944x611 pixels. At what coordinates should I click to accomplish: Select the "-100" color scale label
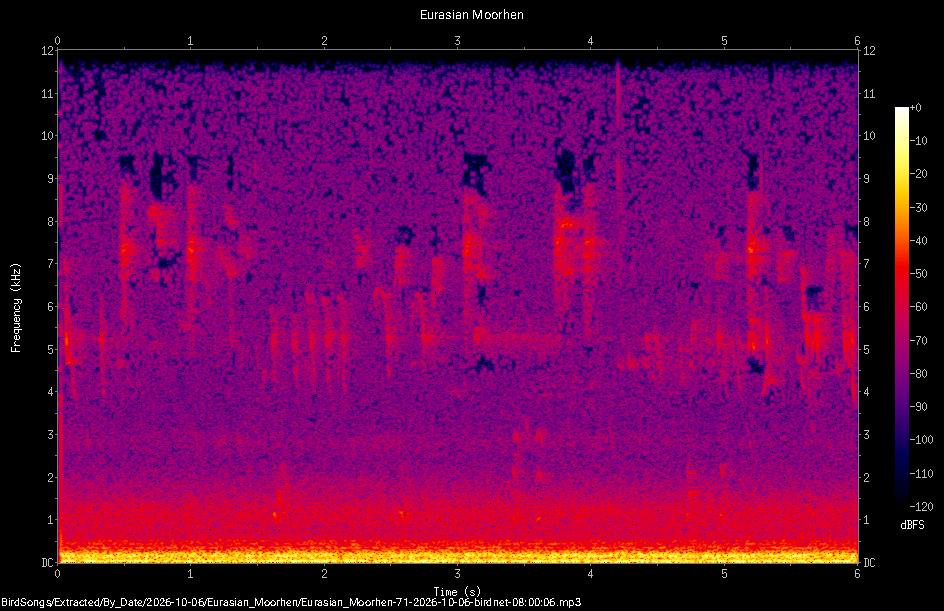click(921, 440)
